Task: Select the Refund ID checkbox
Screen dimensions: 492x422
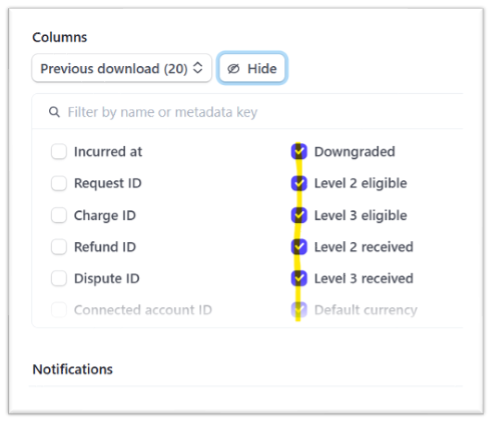Action: click(59, 247)
